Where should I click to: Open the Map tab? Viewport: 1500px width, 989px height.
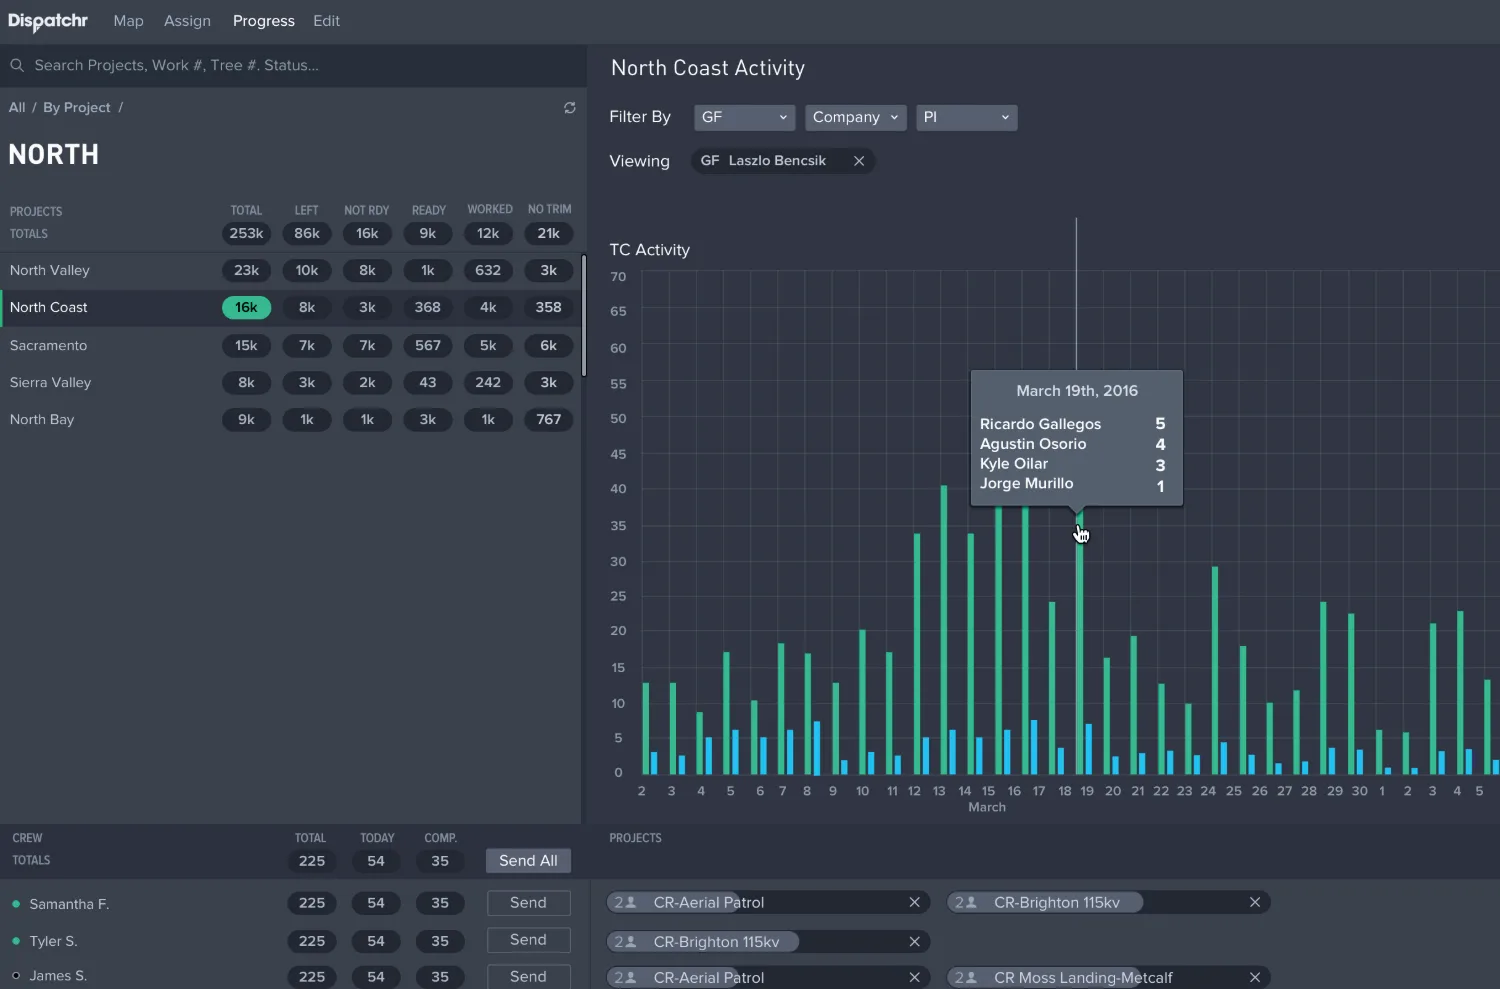(x=128, y=21)
